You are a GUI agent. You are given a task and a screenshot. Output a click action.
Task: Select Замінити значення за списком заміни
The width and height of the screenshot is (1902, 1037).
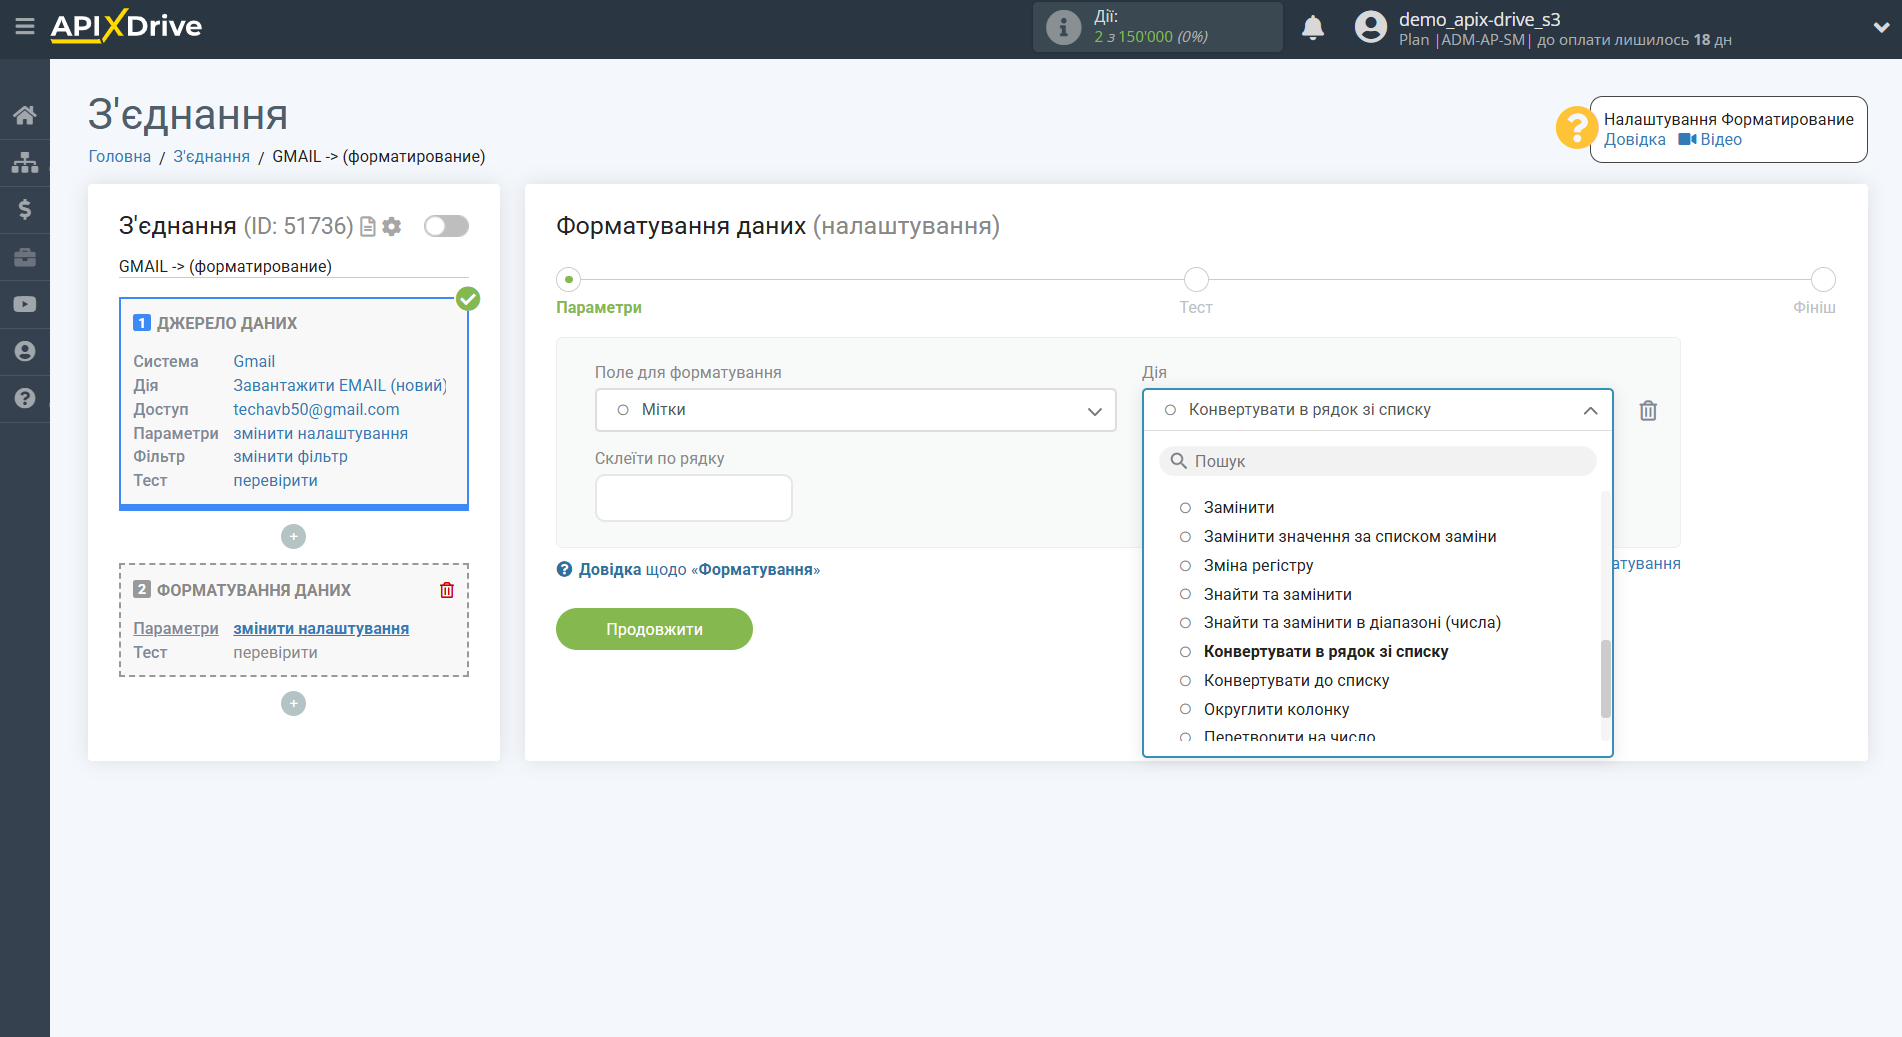coord(1349,537)
